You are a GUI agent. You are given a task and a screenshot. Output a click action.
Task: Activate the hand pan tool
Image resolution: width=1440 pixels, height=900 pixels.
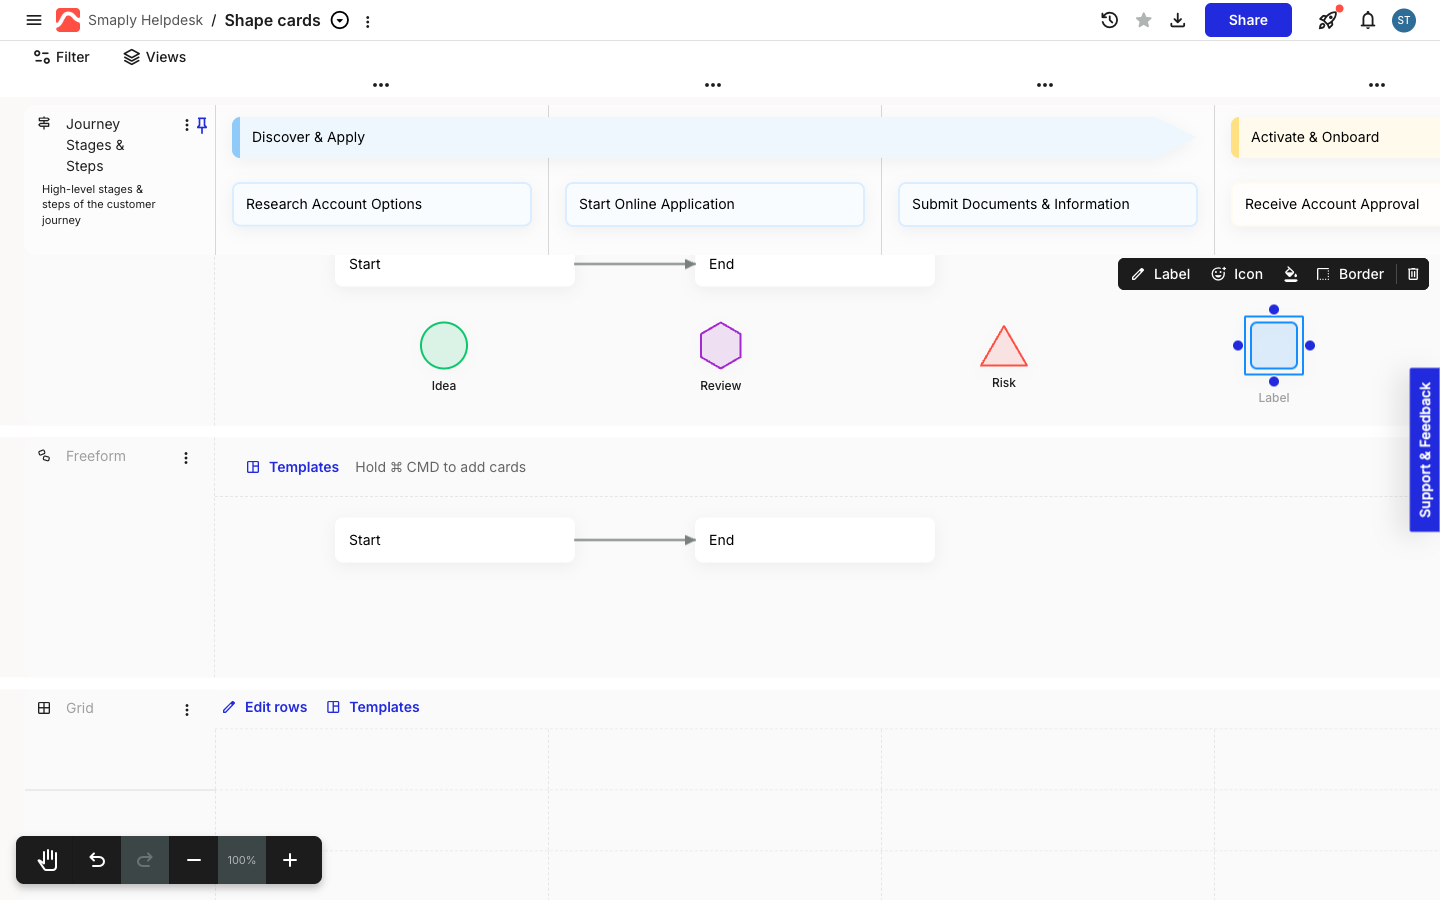pyautogui.click(x=48, y=860)
